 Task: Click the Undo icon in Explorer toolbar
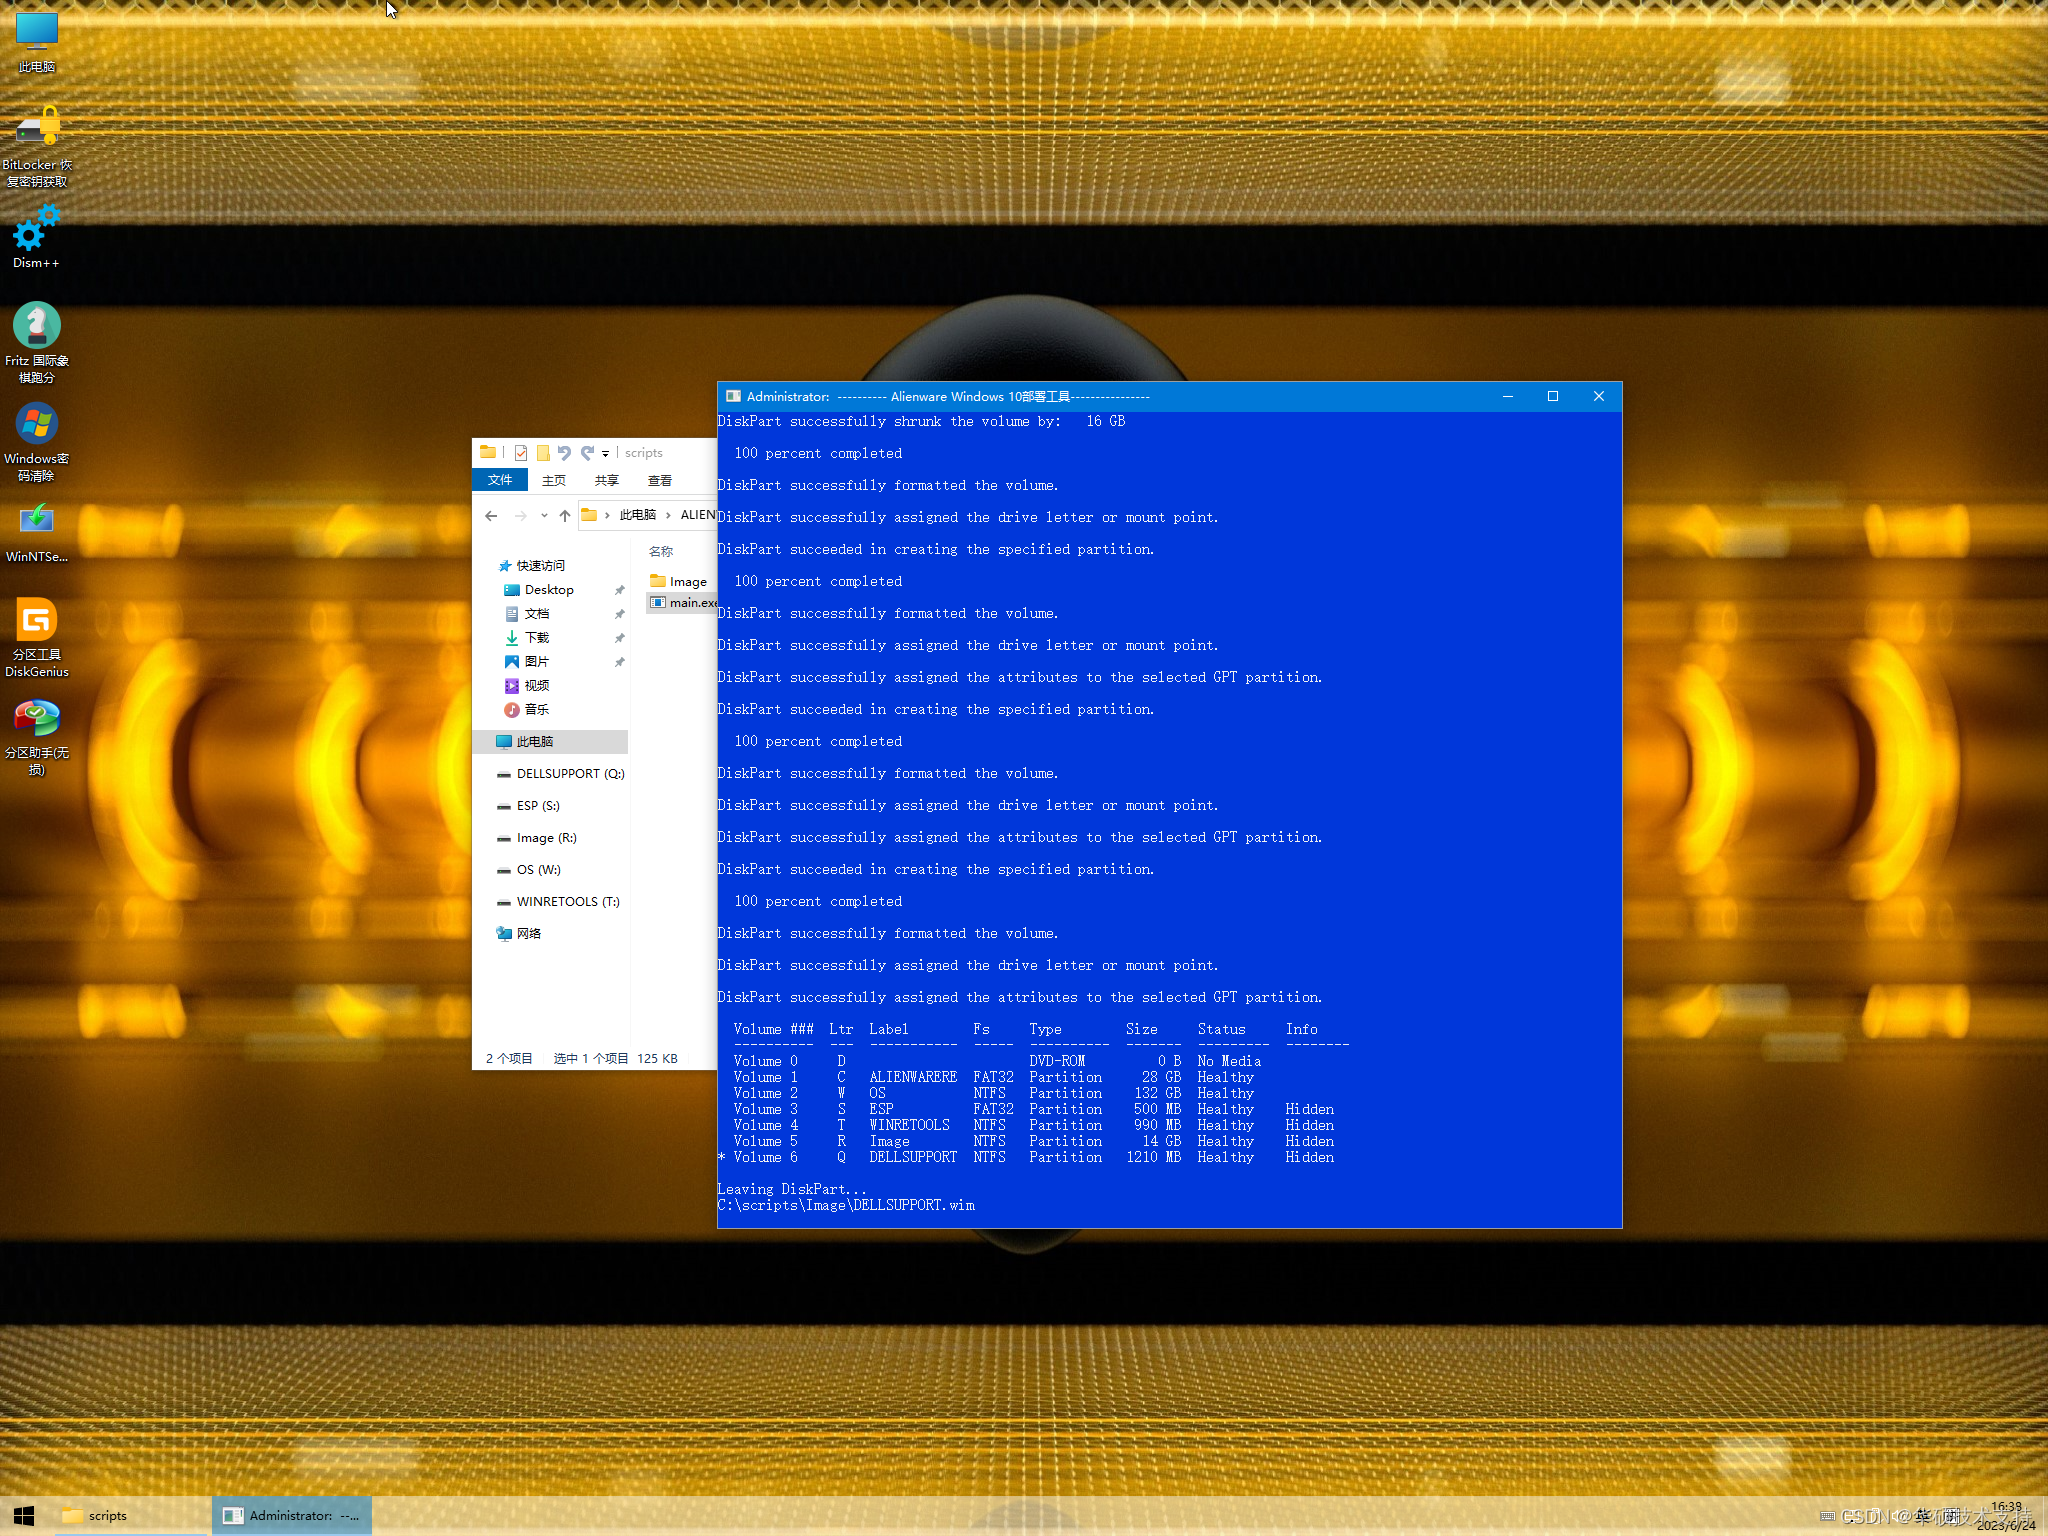point(564,453)
